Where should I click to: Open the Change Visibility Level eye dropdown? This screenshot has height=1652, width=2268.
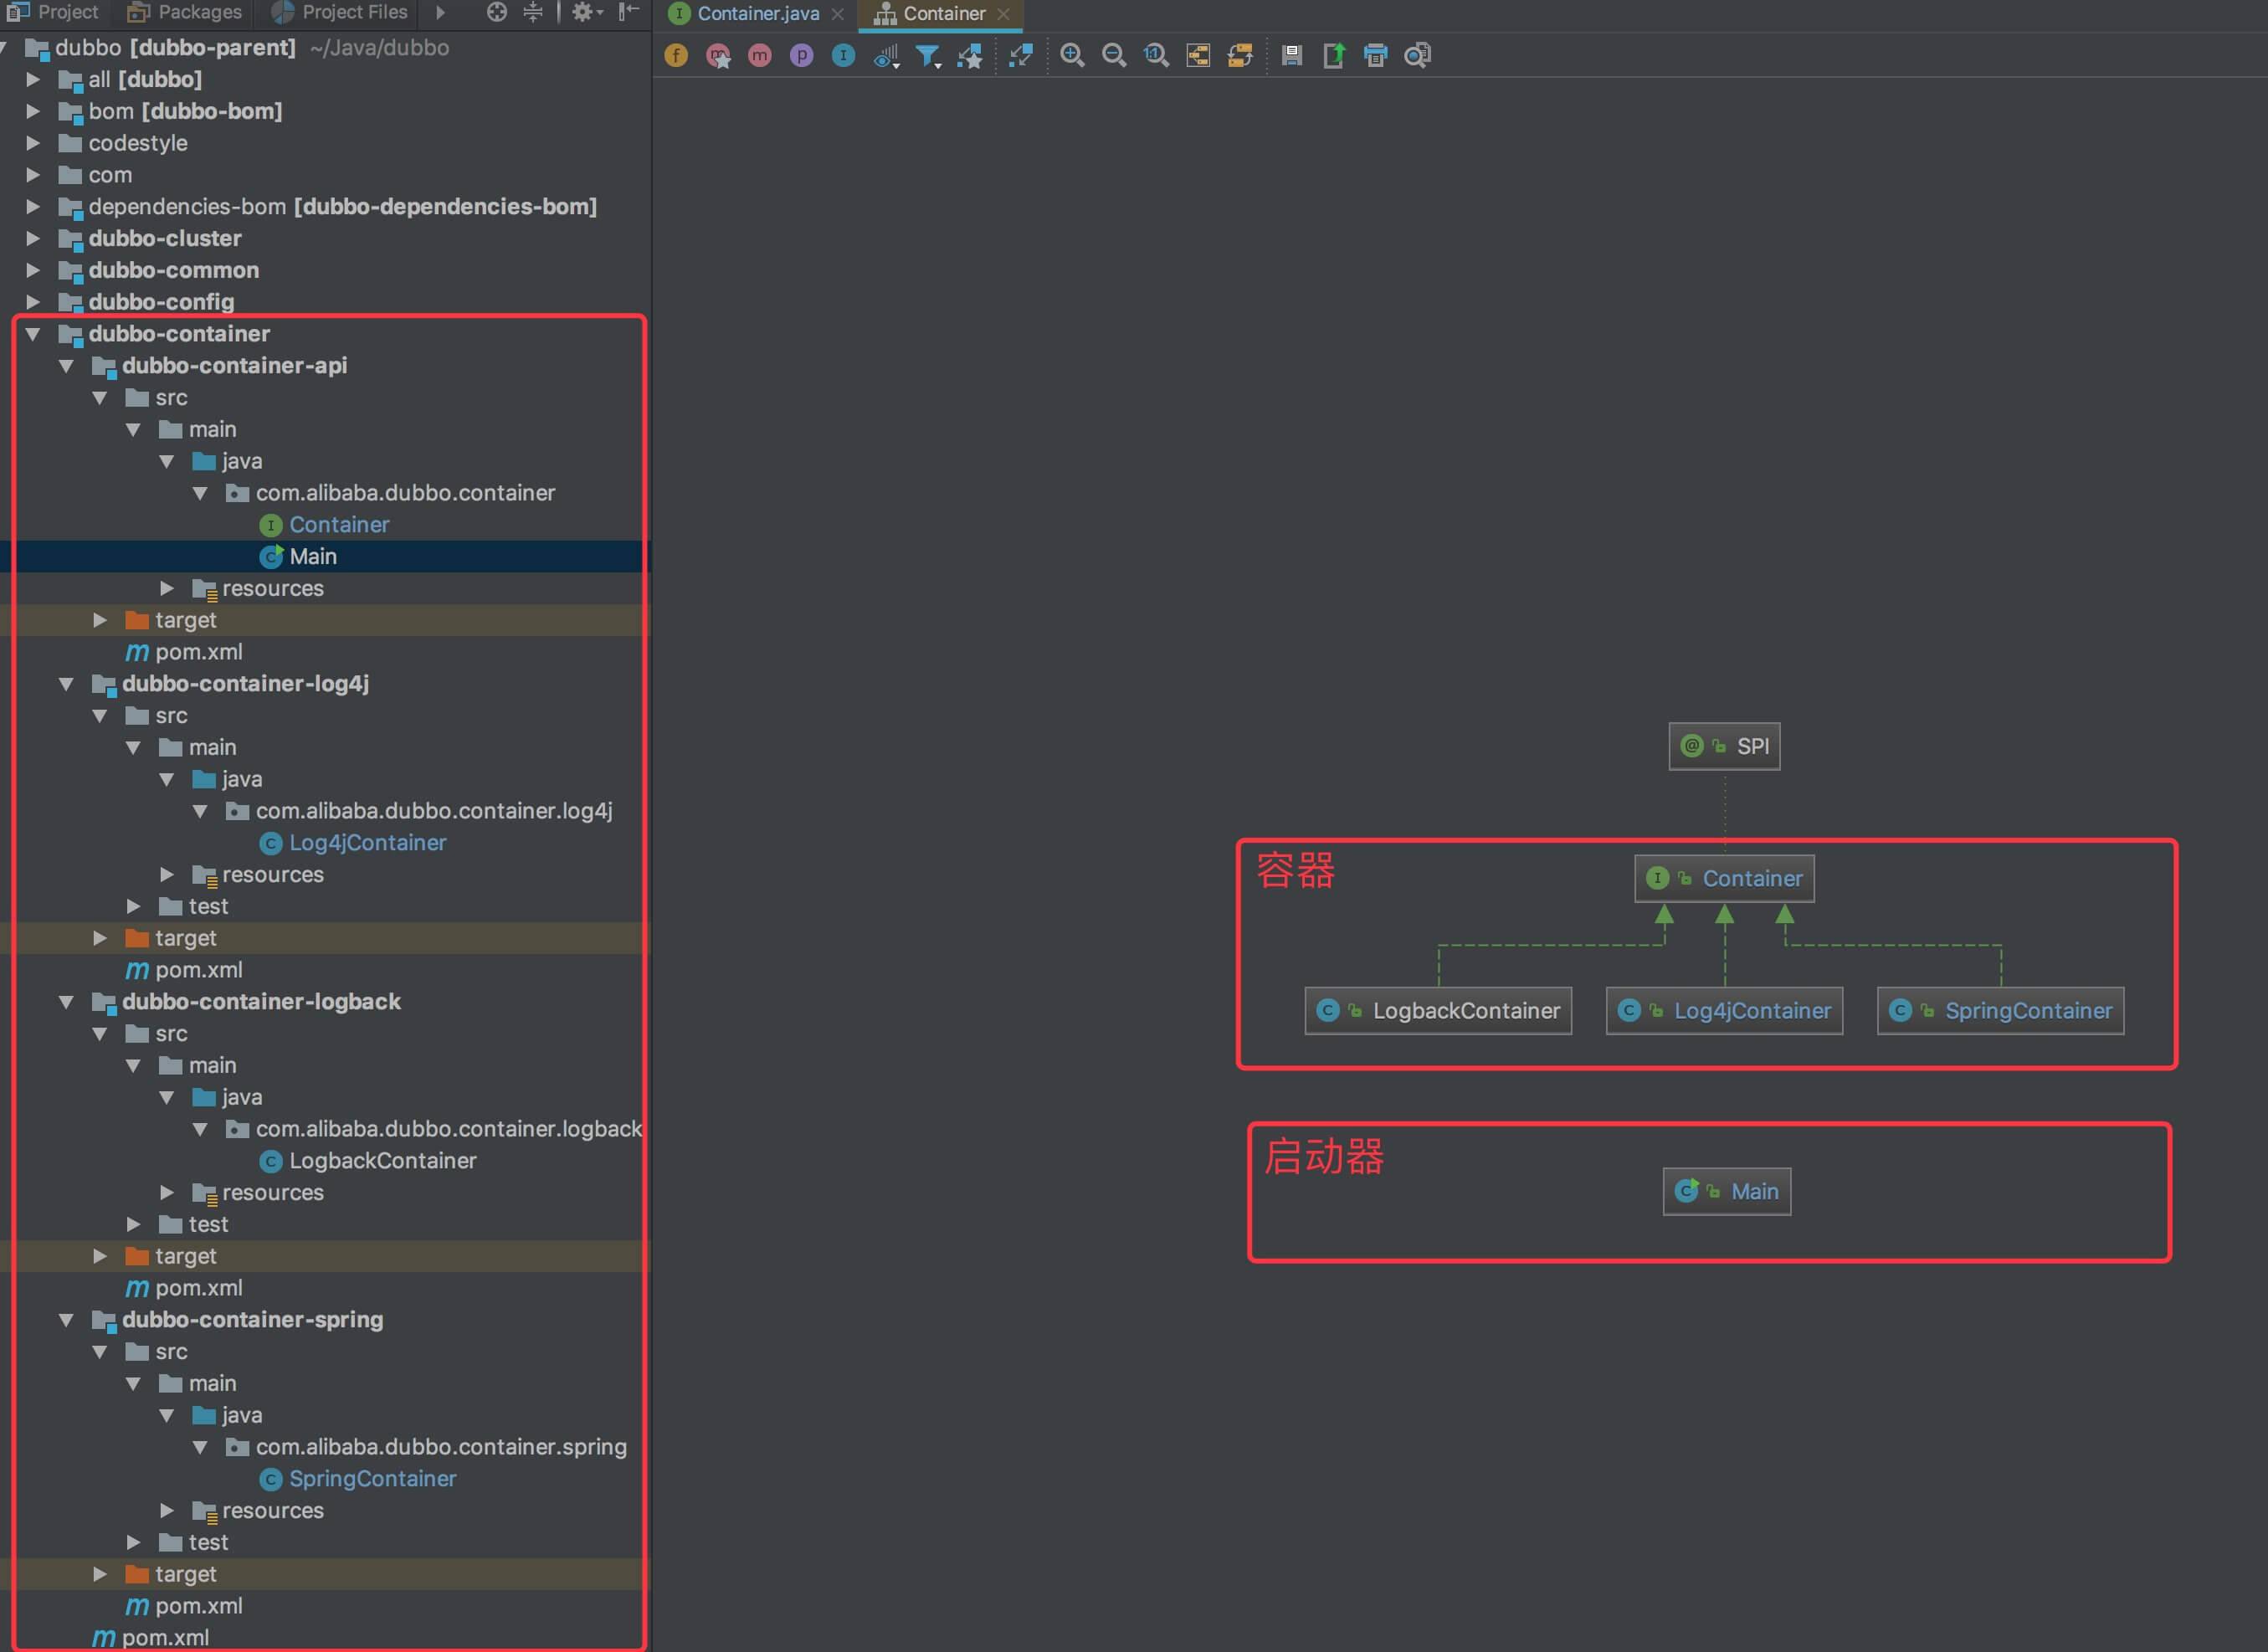886,56
